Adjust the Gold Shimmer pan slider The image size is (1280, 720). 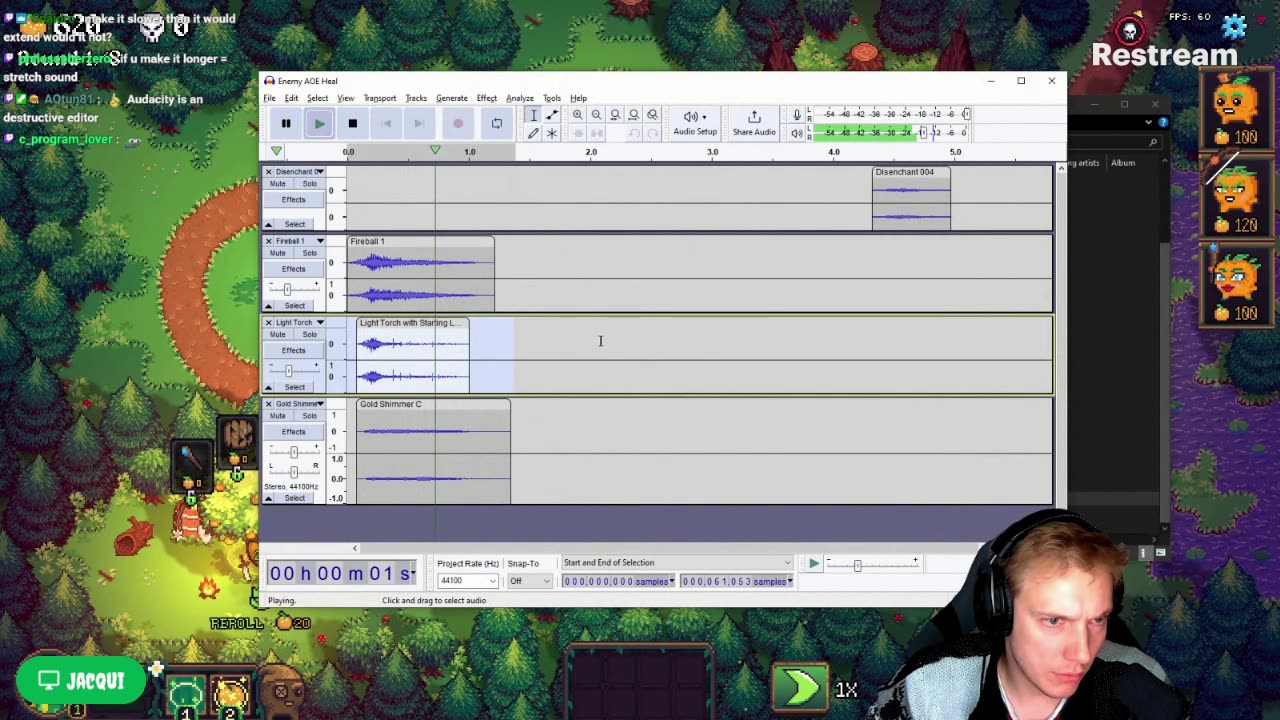click(x=293, y=470)
